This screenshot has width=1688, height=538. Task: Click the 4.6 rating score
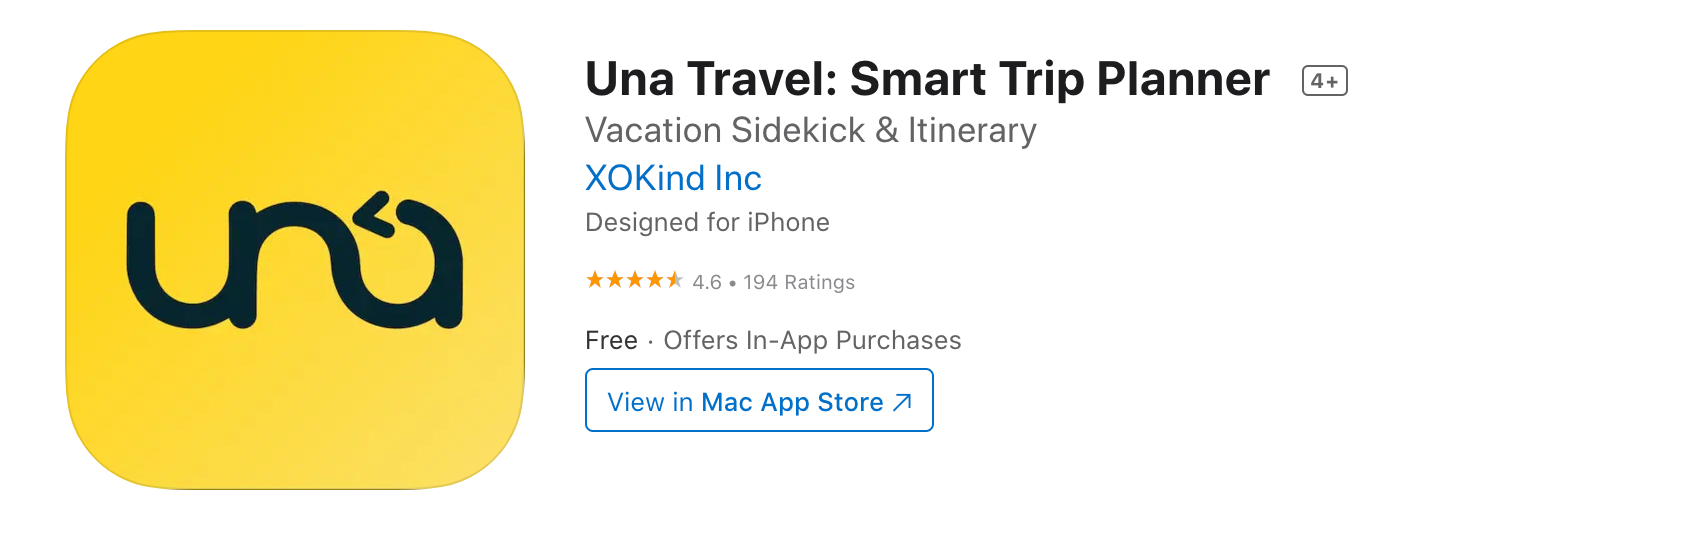pyautogui.click(x=707, y=282)
